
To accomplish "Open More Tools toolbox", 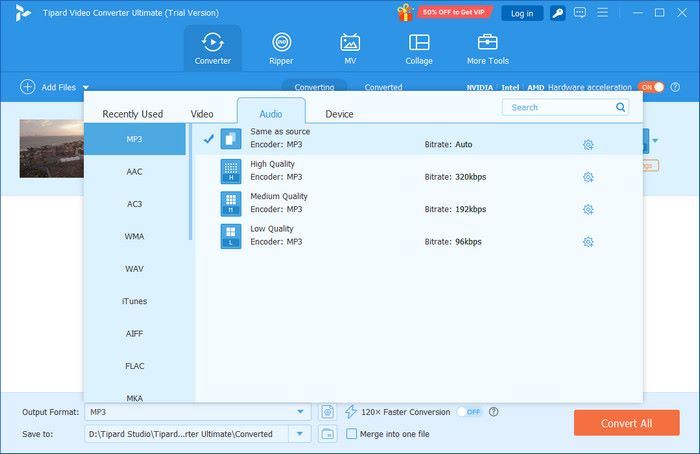I will (488, 49).
